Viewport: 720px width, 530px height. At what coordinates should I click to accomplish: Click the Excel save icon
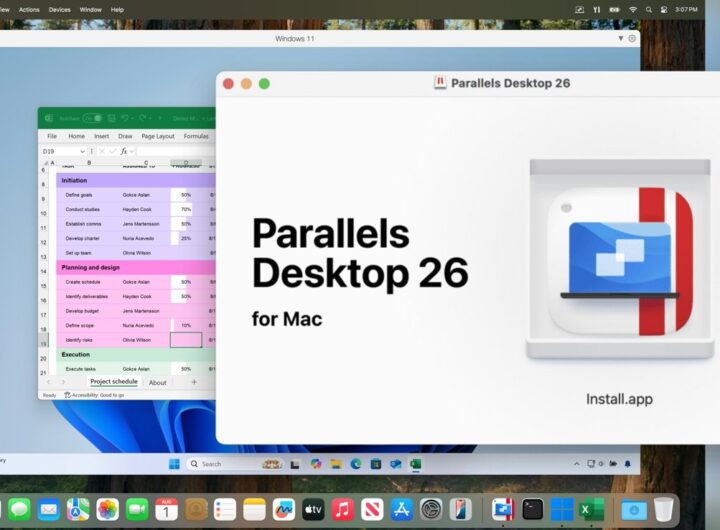(x=111, y=118)
